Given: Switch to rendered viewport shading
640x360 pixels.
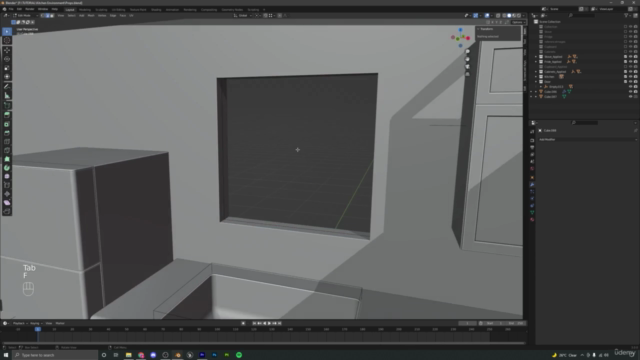Looking at the screenshot, I should pyautogui.click(x=519, y=16).
